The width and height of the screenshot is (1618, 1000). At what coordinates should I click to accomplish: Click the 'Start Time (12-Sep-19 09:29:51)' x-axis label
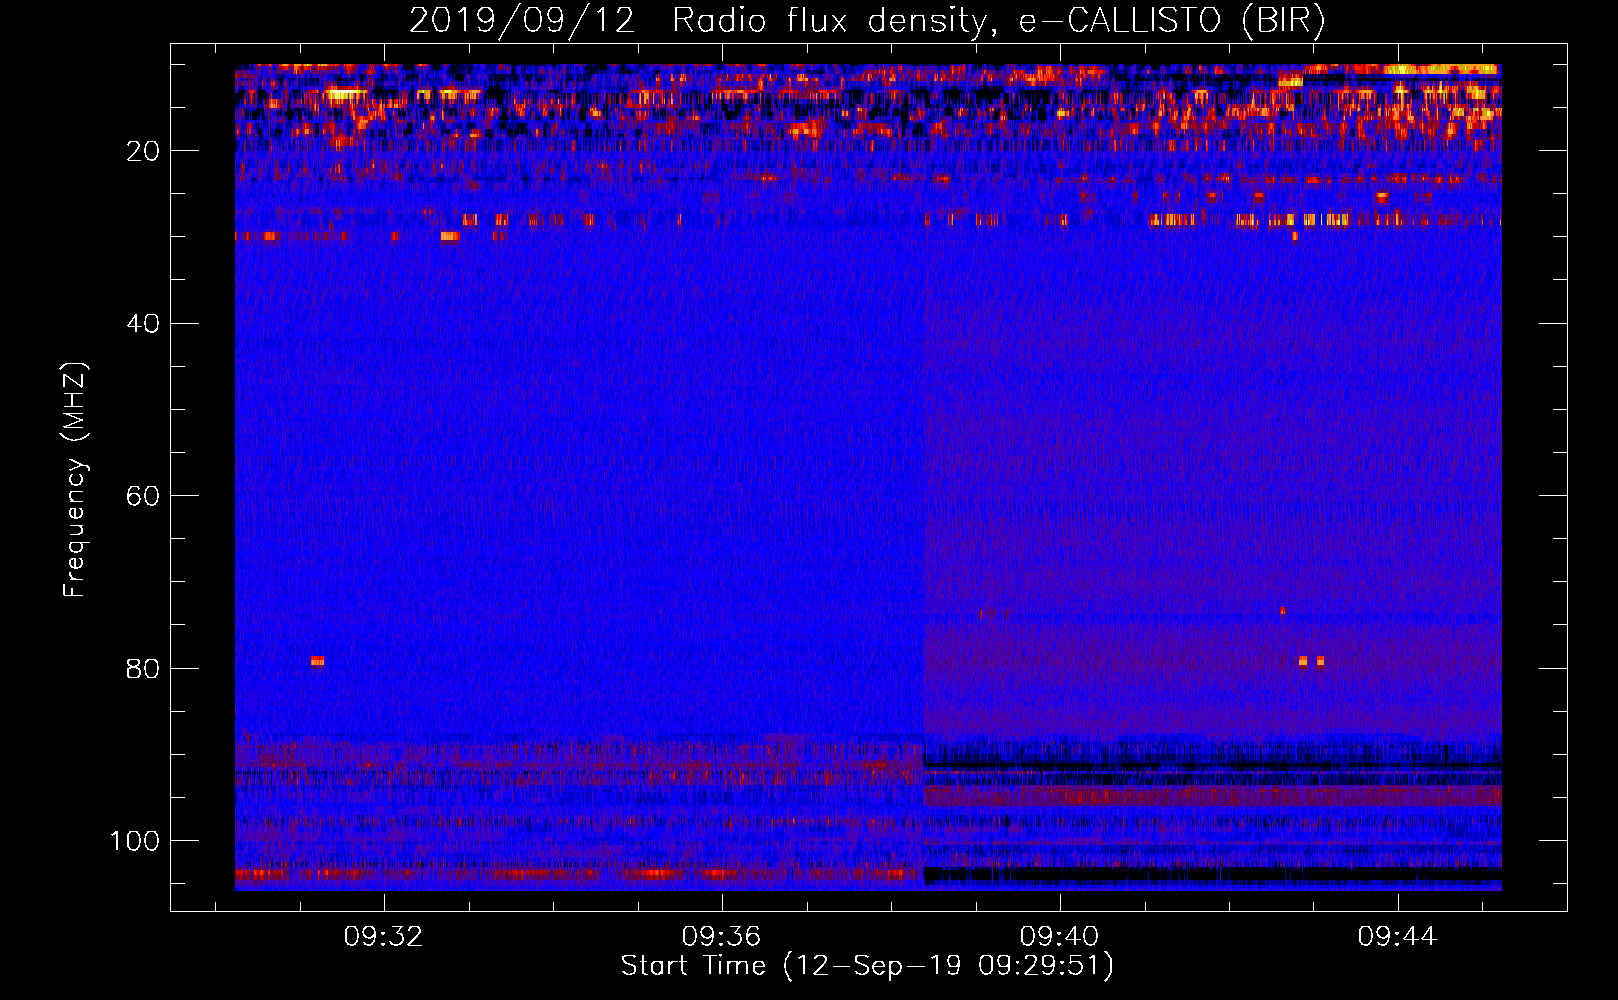click(x=867, y=966)
